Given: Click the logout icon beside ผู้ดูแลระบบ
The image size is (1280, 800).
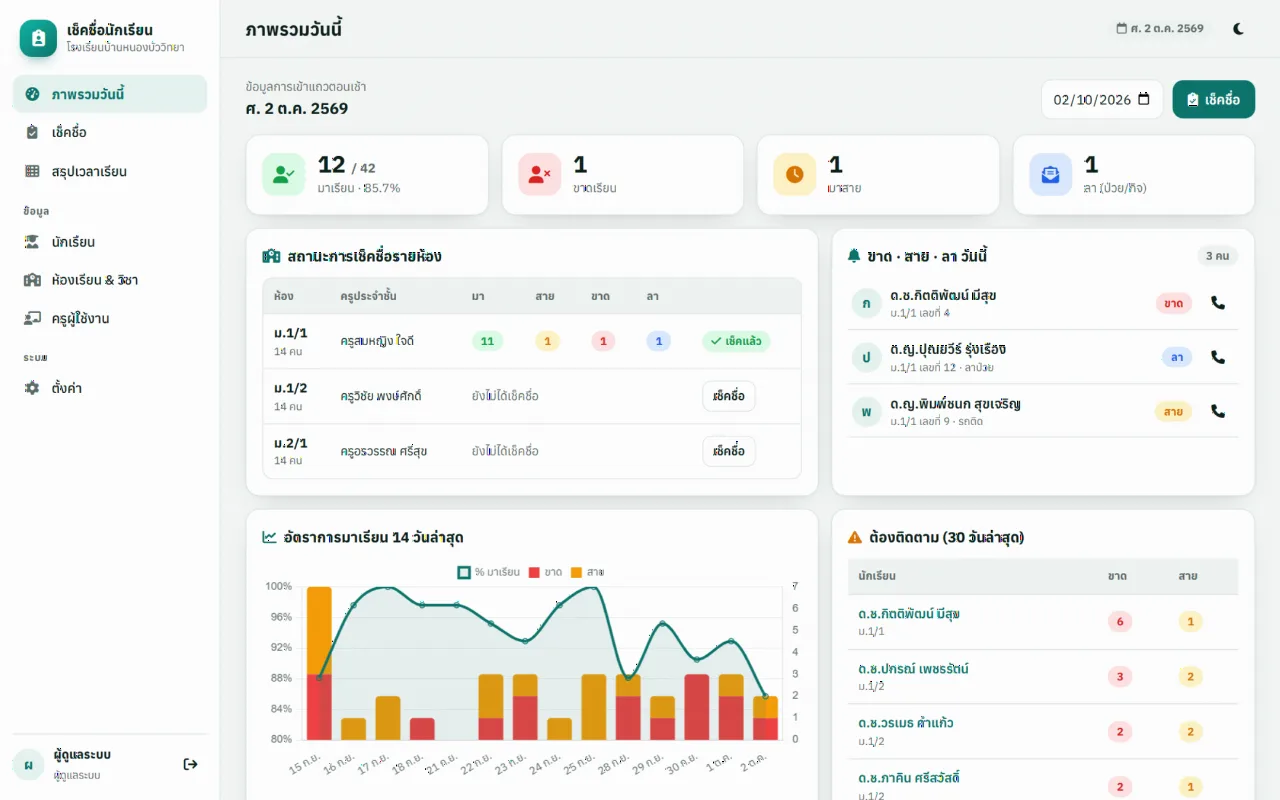Looking at the screenshot, I should tap(190, 764).
